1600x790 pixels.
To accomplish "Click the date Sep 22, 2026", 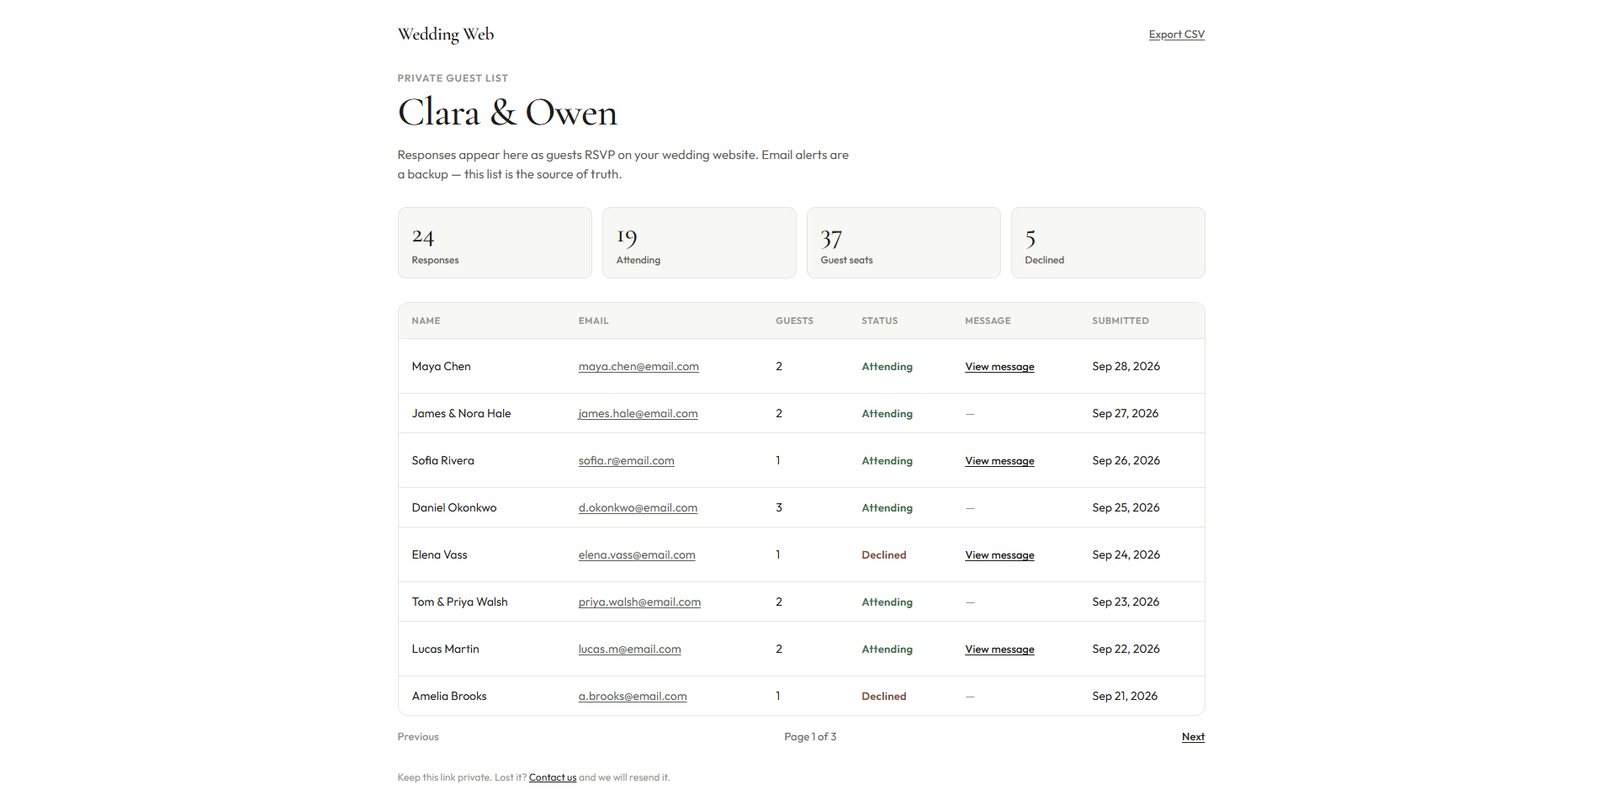I will pyautogui.click(x=1126, y=648).
